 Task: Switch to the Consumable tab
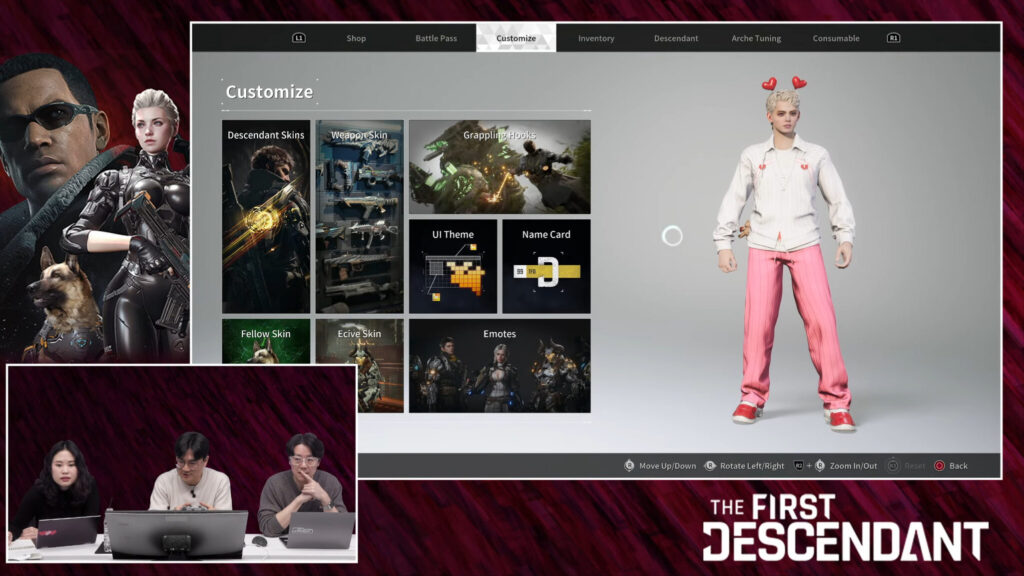coord(836,38)
